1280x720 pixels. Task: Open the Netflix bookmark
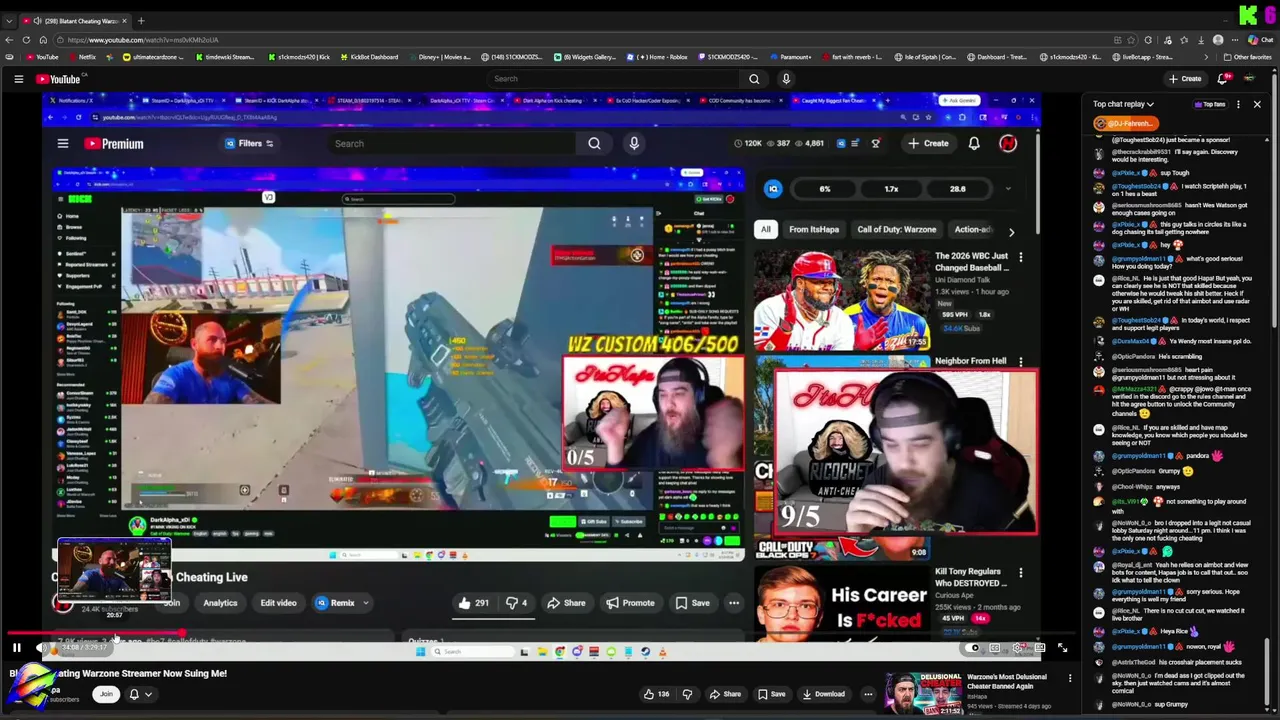[x=82, y=57]
